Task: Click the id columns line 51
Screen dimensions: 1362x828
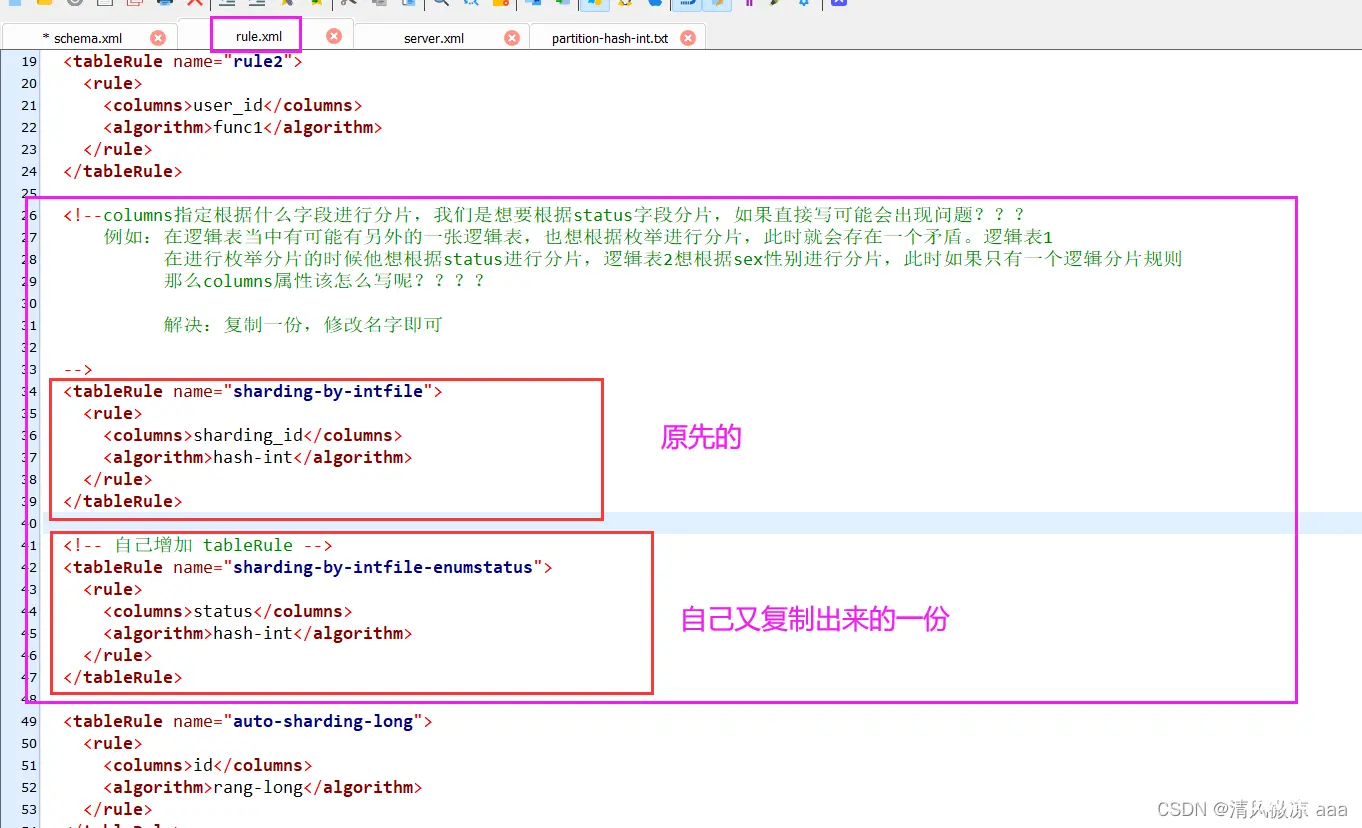Action: (208, 765)
